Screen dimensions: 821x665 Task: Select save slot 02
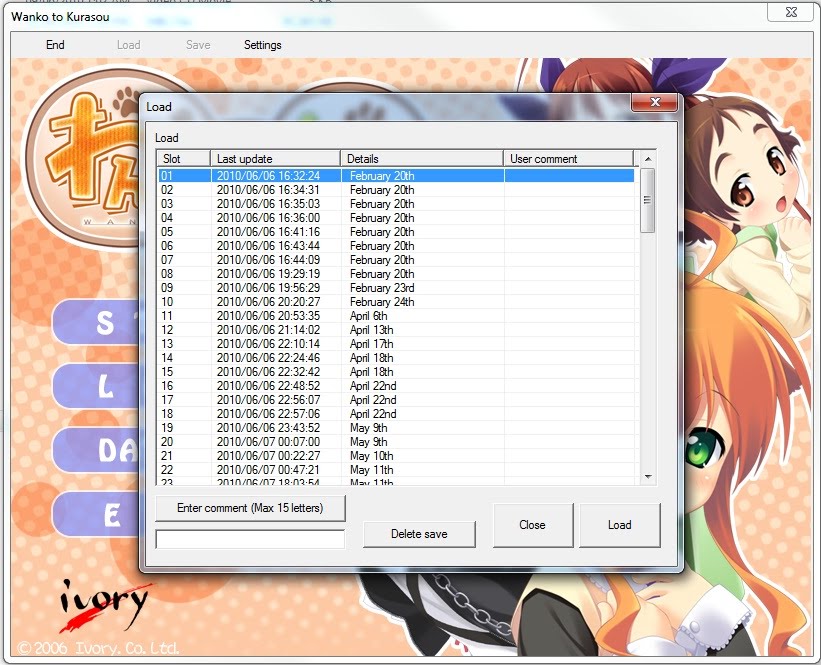396,190
